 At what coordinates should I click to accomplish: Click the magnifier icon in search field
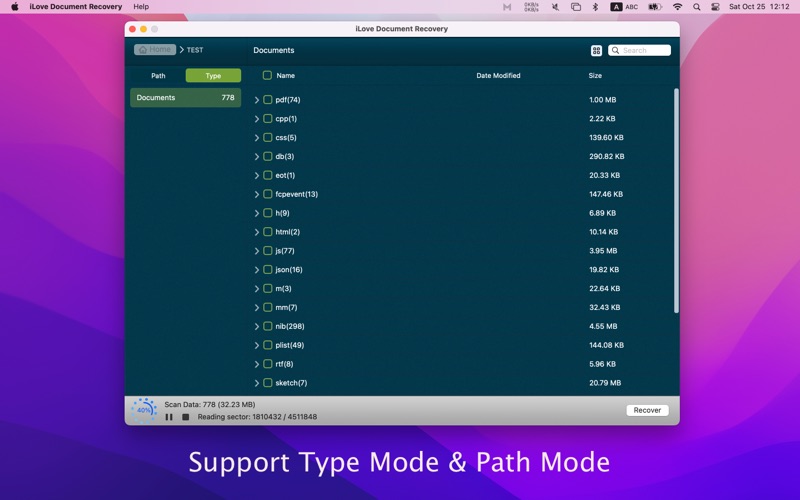tap(615, 50)
